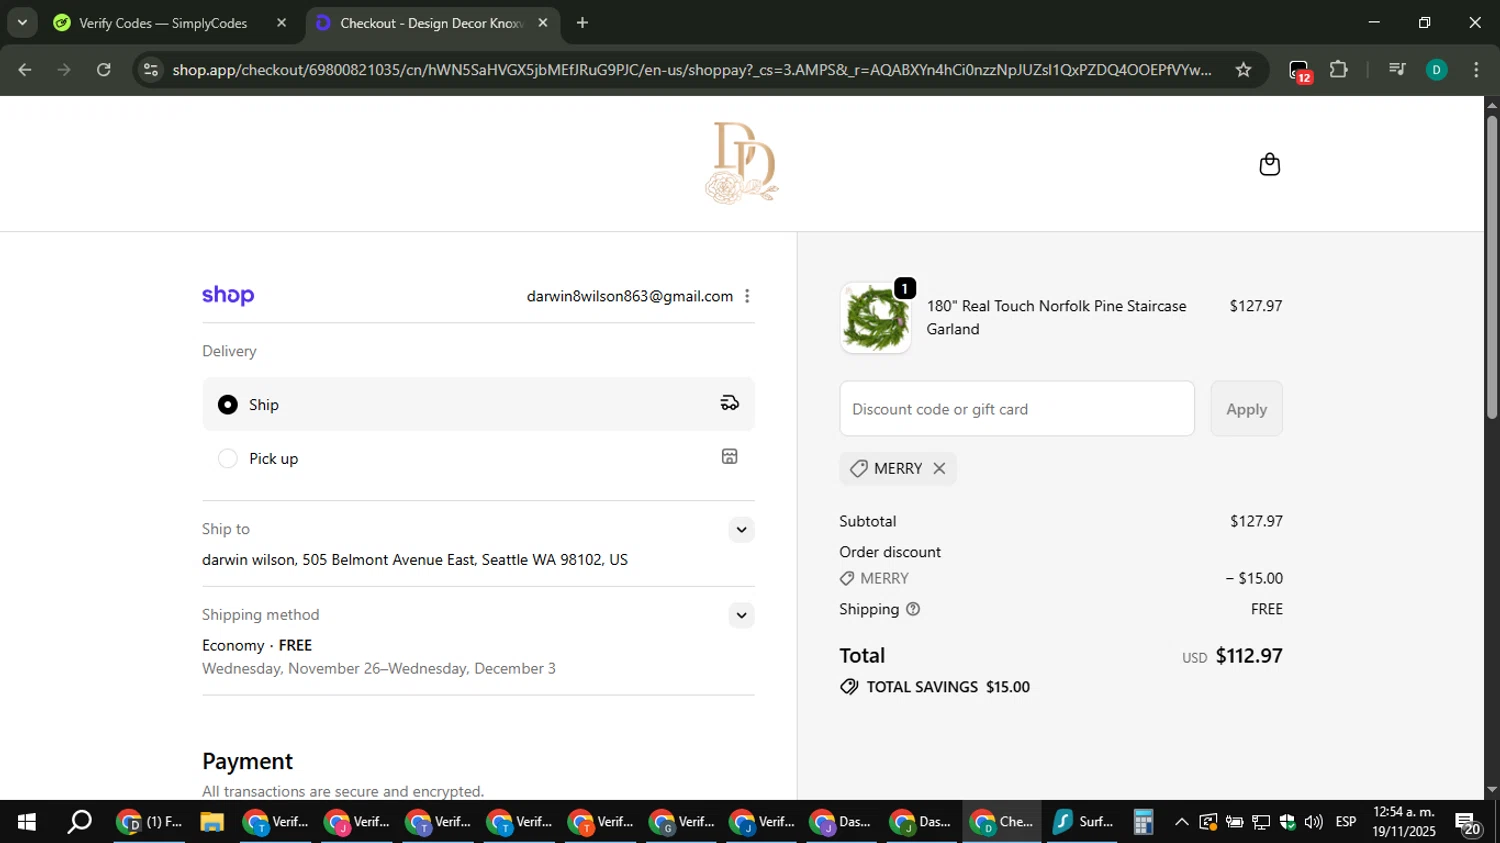
Task: Click the darwin8wilson863@gmail.com email text
Action: coord(630,296)
